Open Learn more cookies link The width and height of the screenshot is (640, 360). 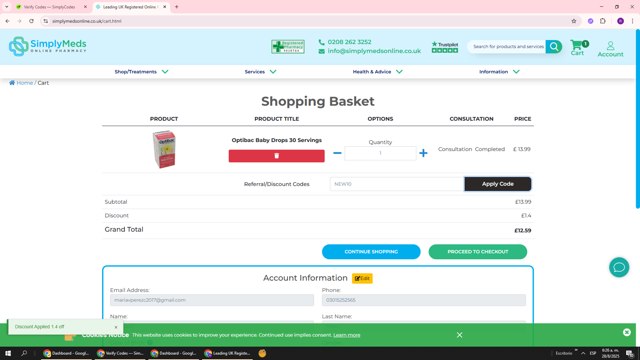point(347,335)
